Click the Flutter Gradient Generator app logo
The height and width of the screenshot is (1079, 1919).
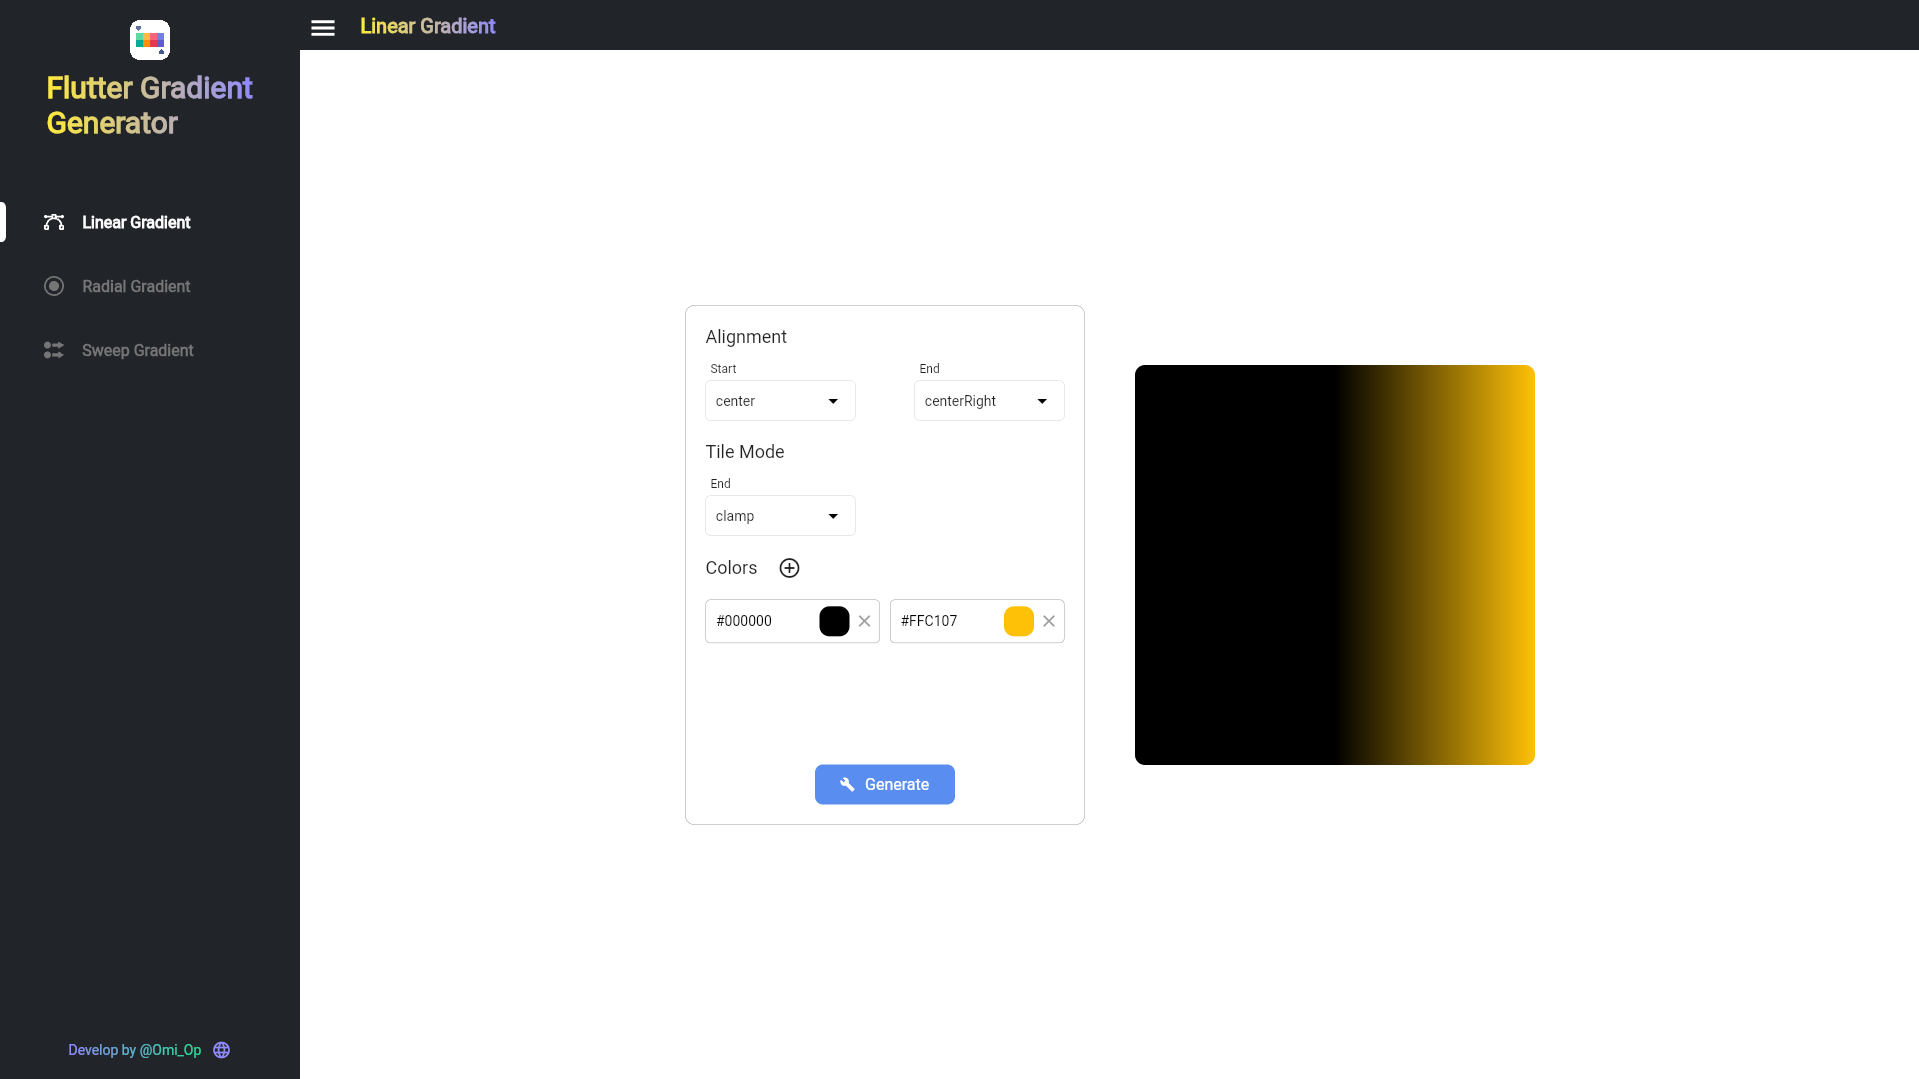pos(149,40)
